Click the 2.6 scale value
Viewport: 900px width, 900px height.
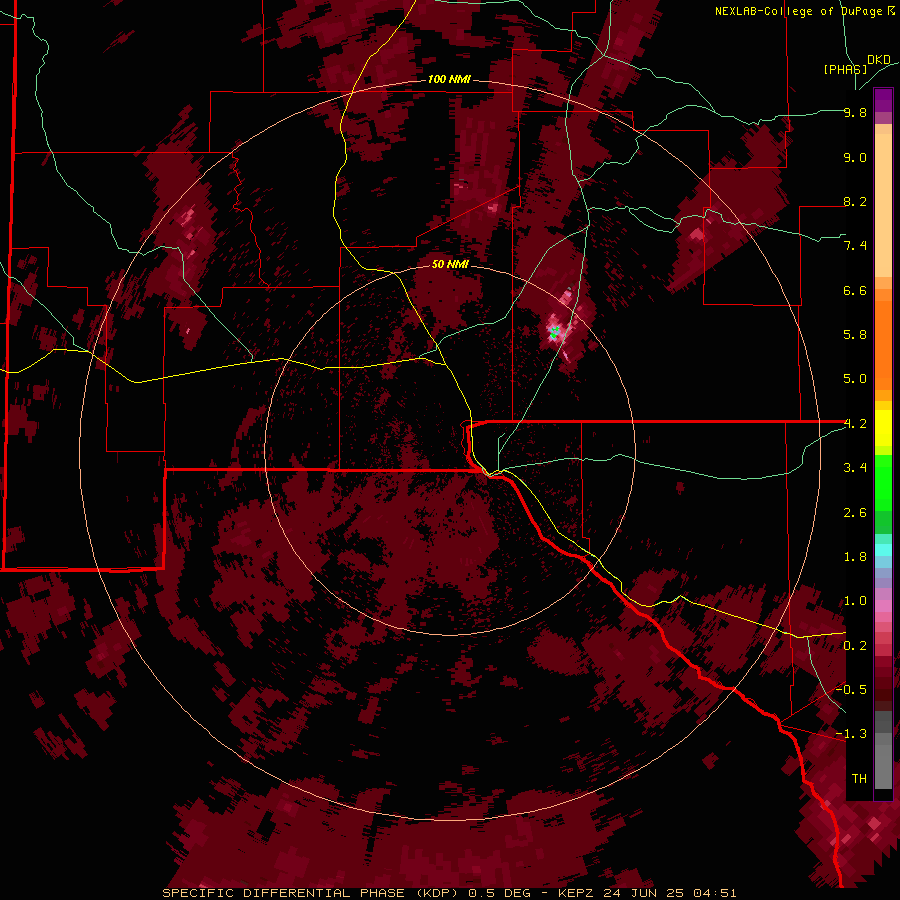(x=855, y=513)
